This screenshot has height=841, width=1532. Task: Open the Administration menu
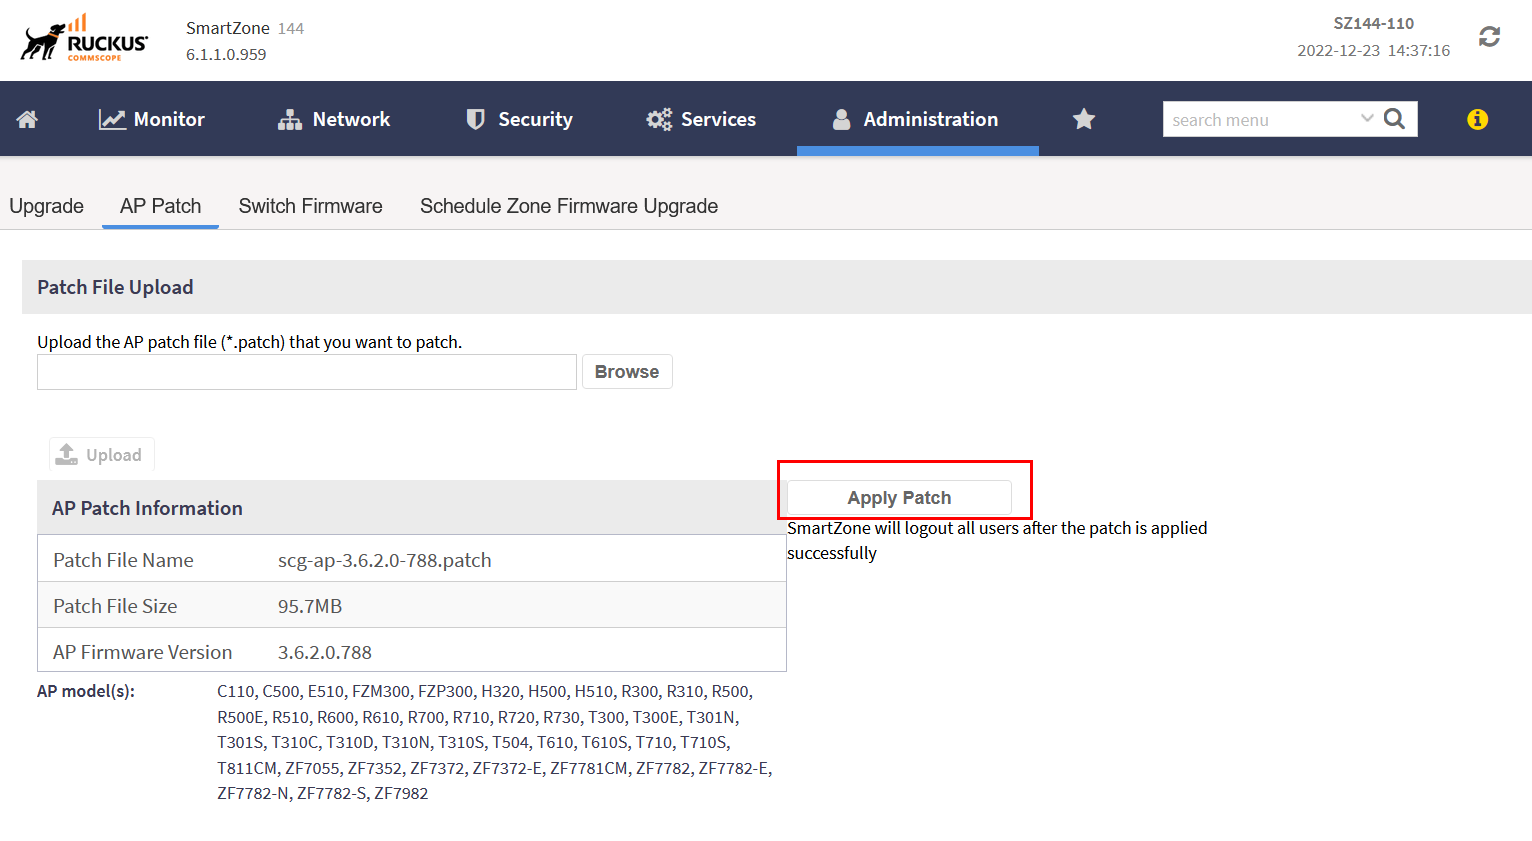click(x=916, y=119)
